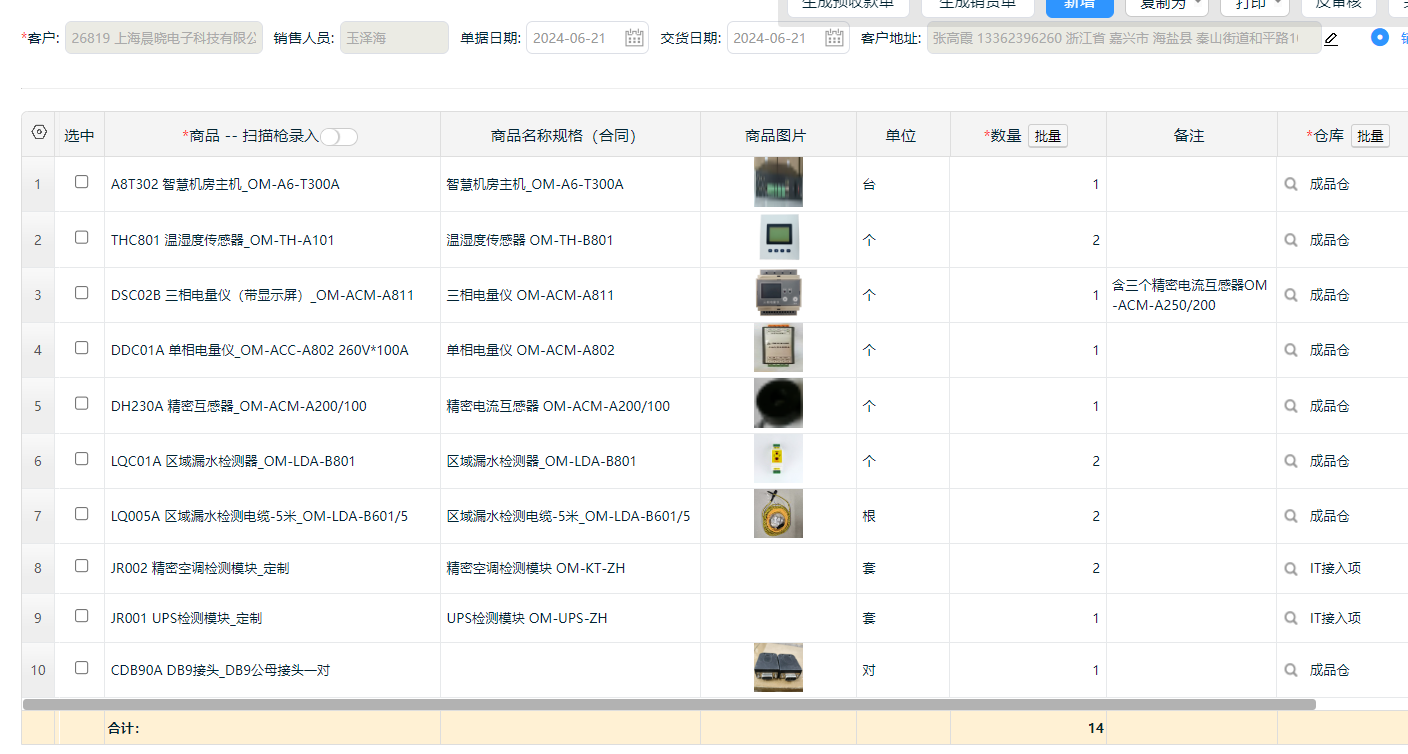Viewport: 1408px width, 754px height.
Task: Check the checkbox for row 3 DSC02B
Action: [x=81, y=293]
